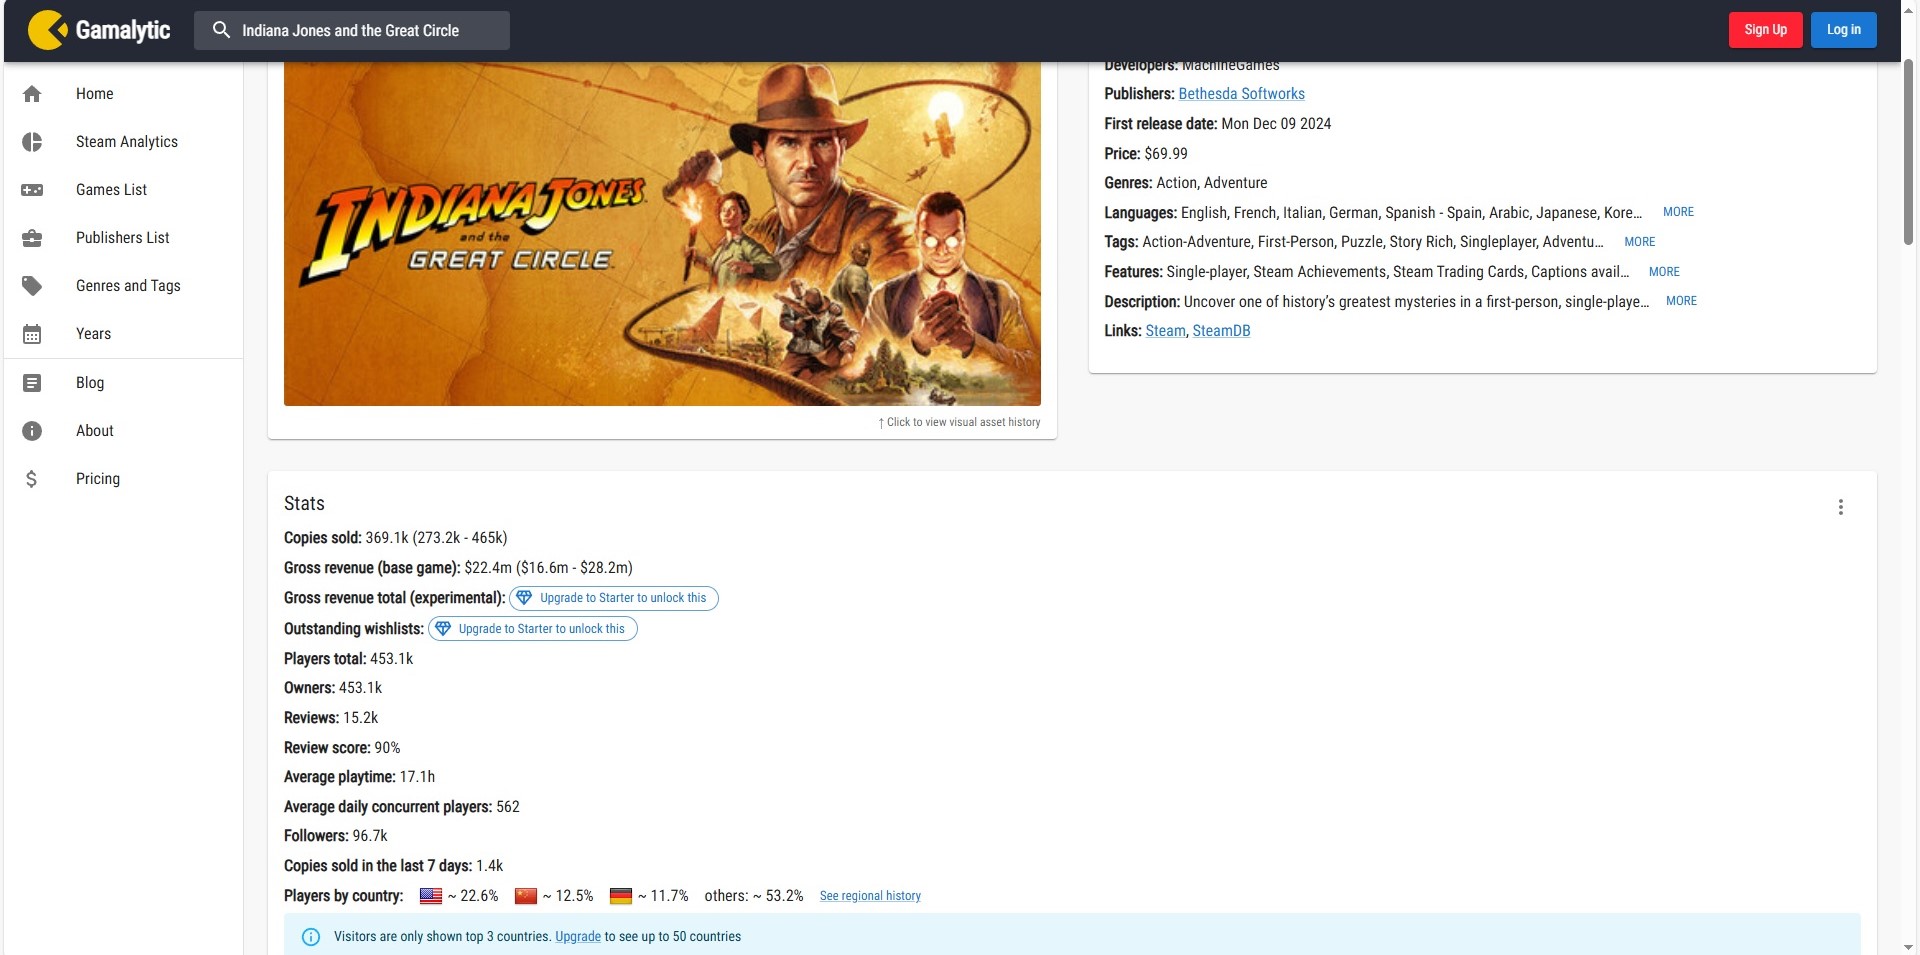The width and height of the screenshot is (1920, 955).
Task: Click the page vertical scrollbar thumb
Action: click(x=1908, y=152)
